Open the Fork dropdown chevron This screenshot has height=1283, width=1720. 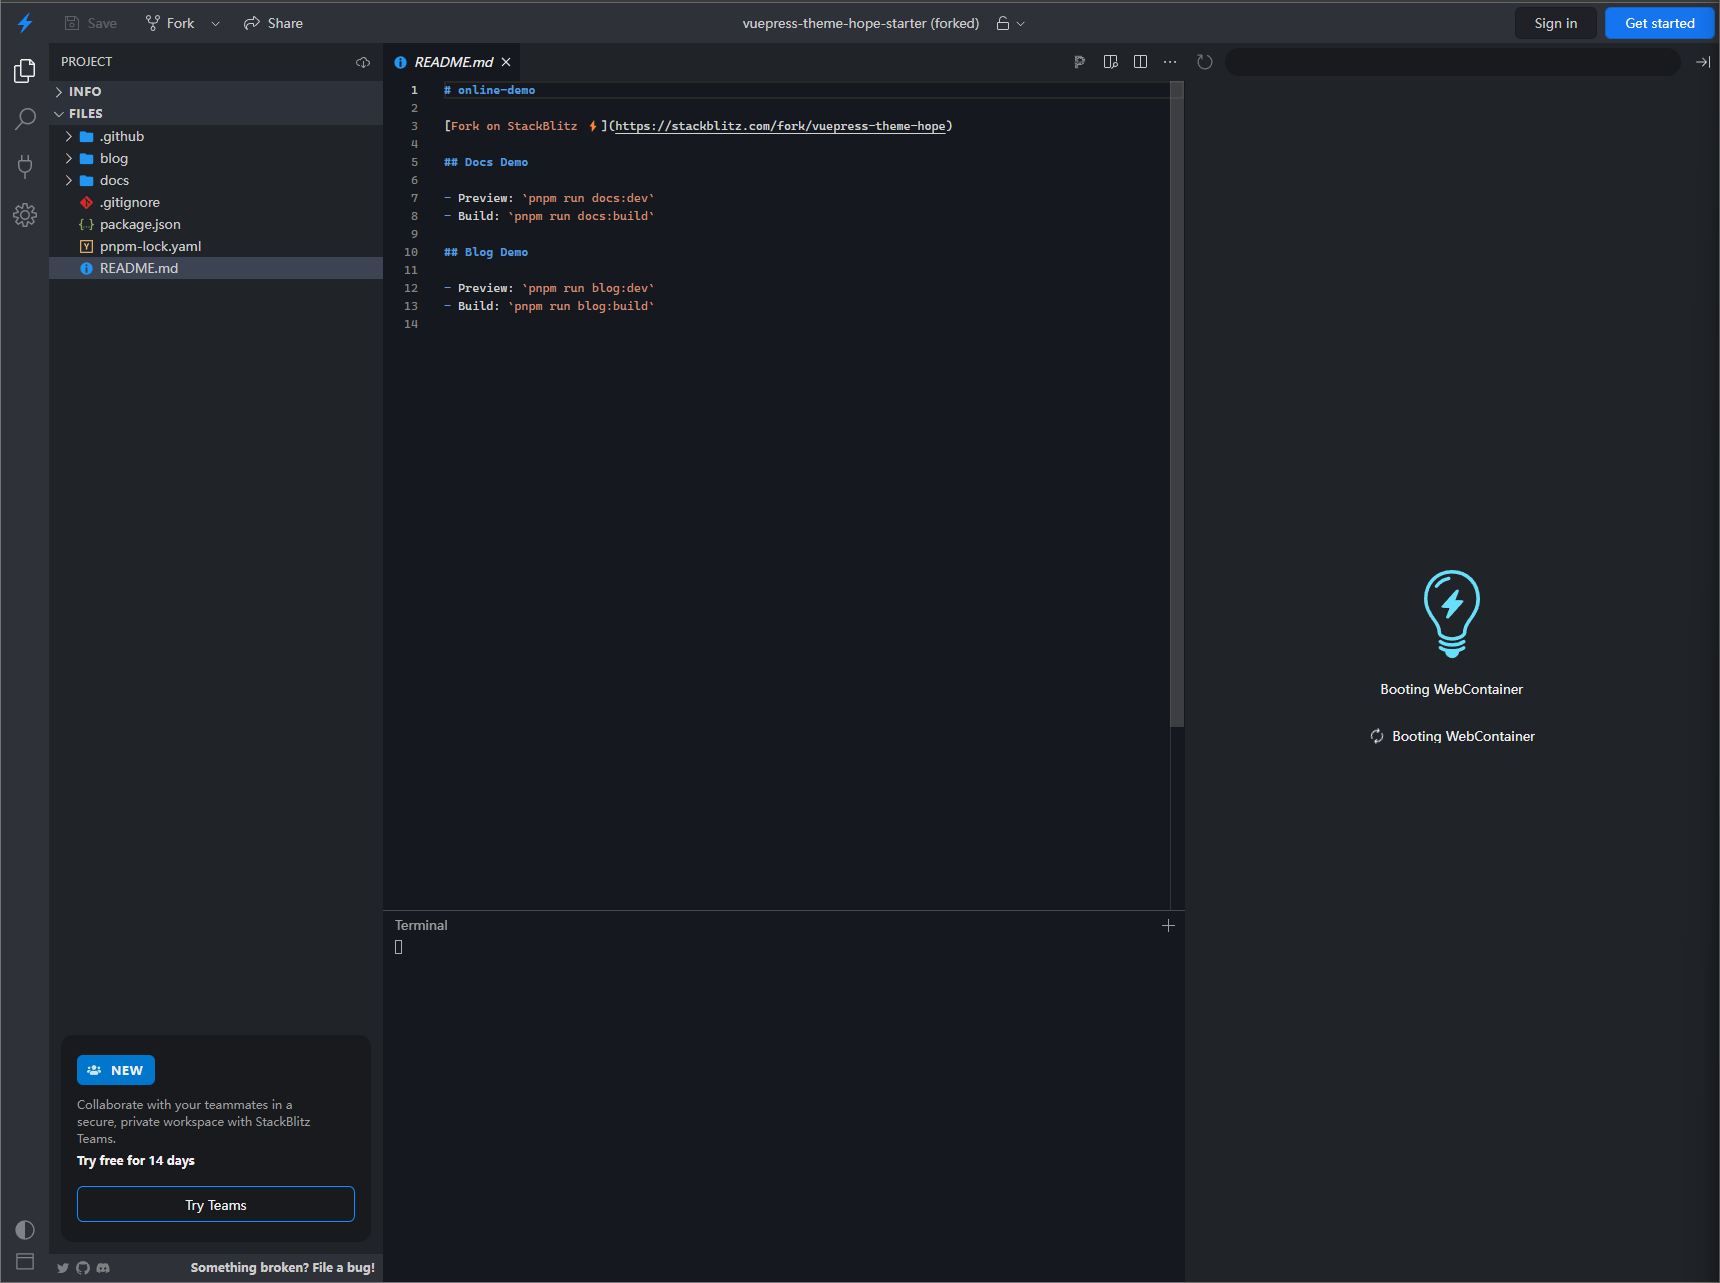point(215,24)
